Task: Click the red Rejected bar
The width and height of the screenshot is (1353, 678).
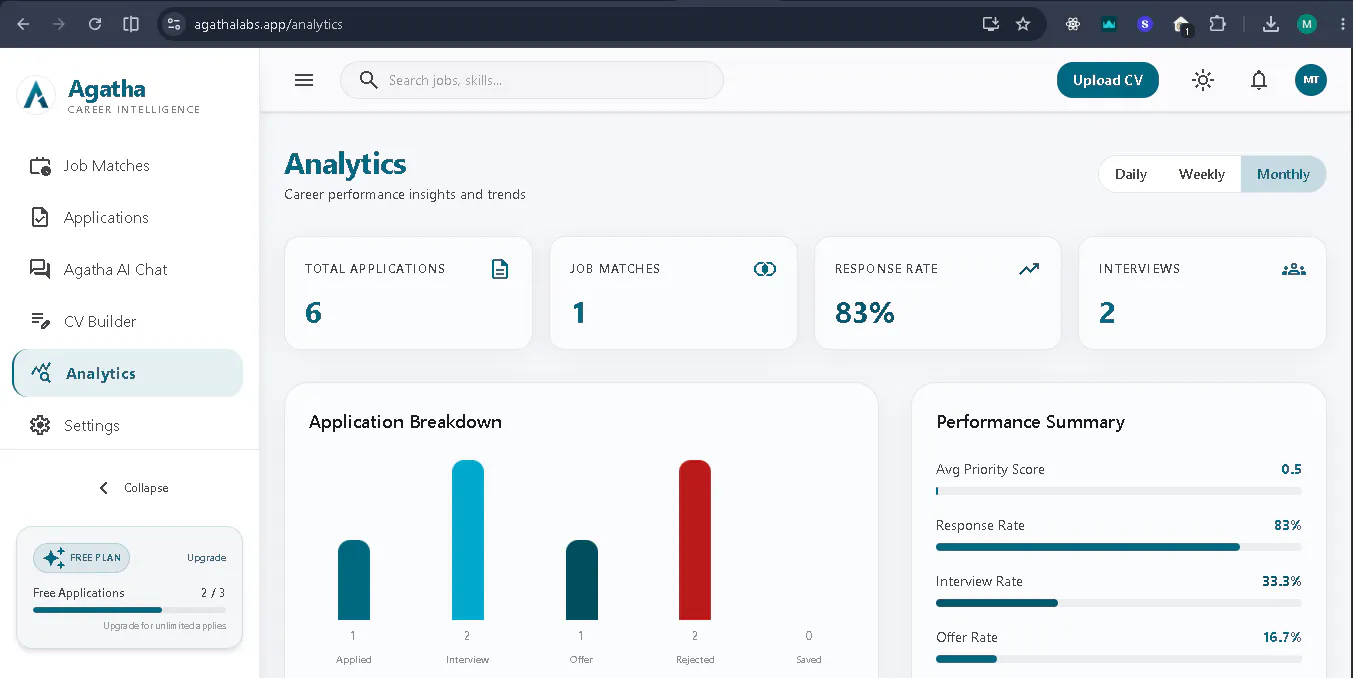Action: pos(695,540)
